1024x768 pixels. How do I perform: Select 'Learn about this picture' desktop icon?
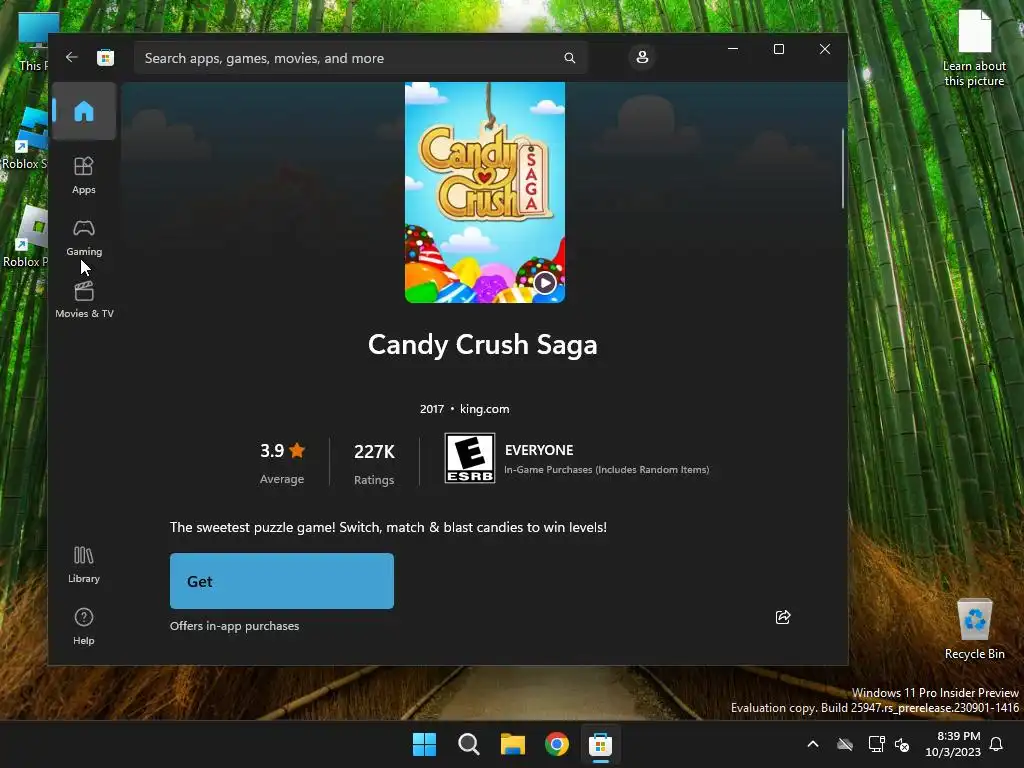click(974, 48)
